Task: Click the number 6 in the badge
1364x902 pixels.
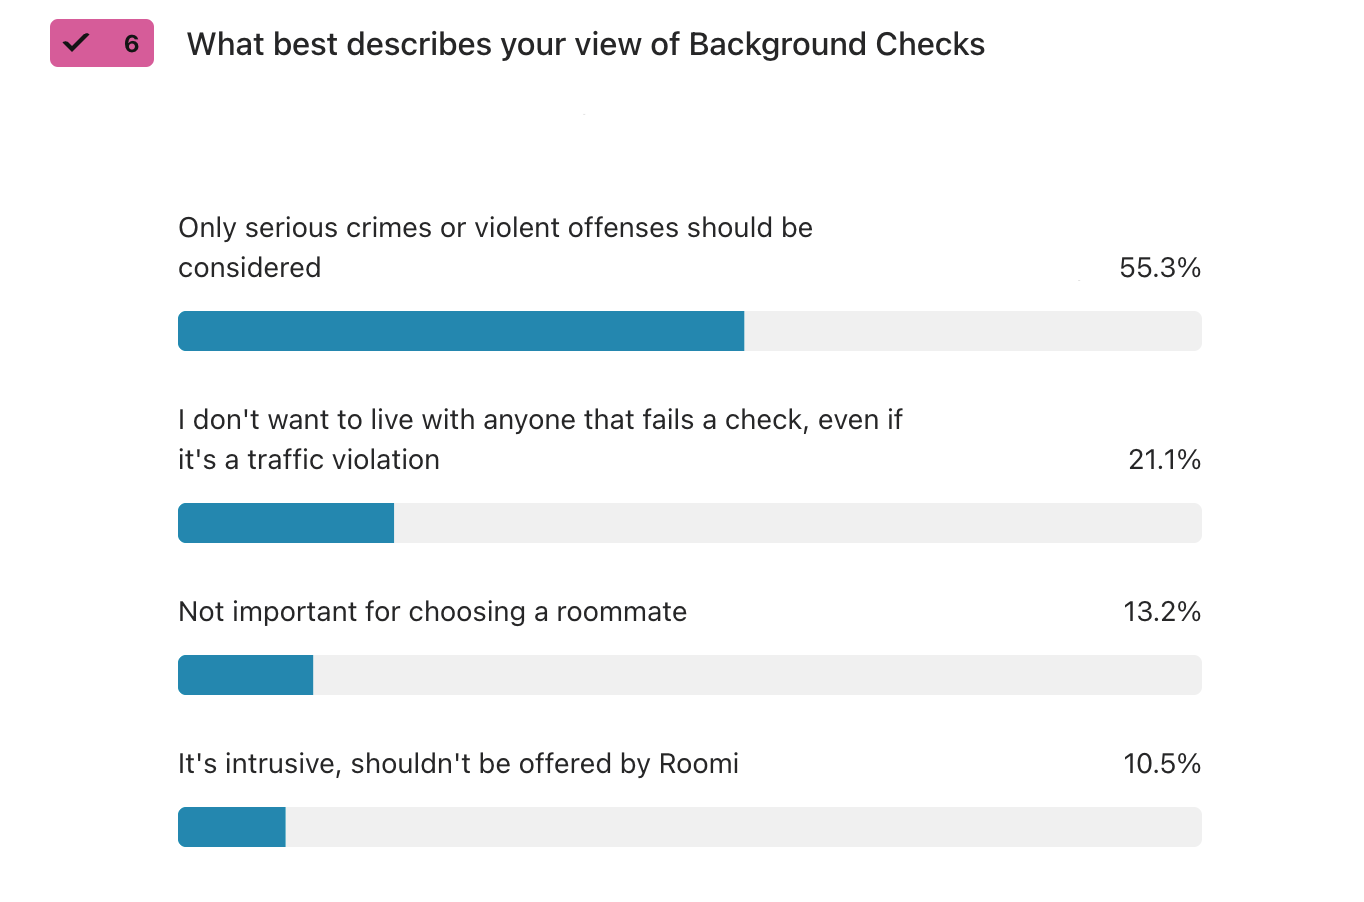Action: (x=131, y=44)
